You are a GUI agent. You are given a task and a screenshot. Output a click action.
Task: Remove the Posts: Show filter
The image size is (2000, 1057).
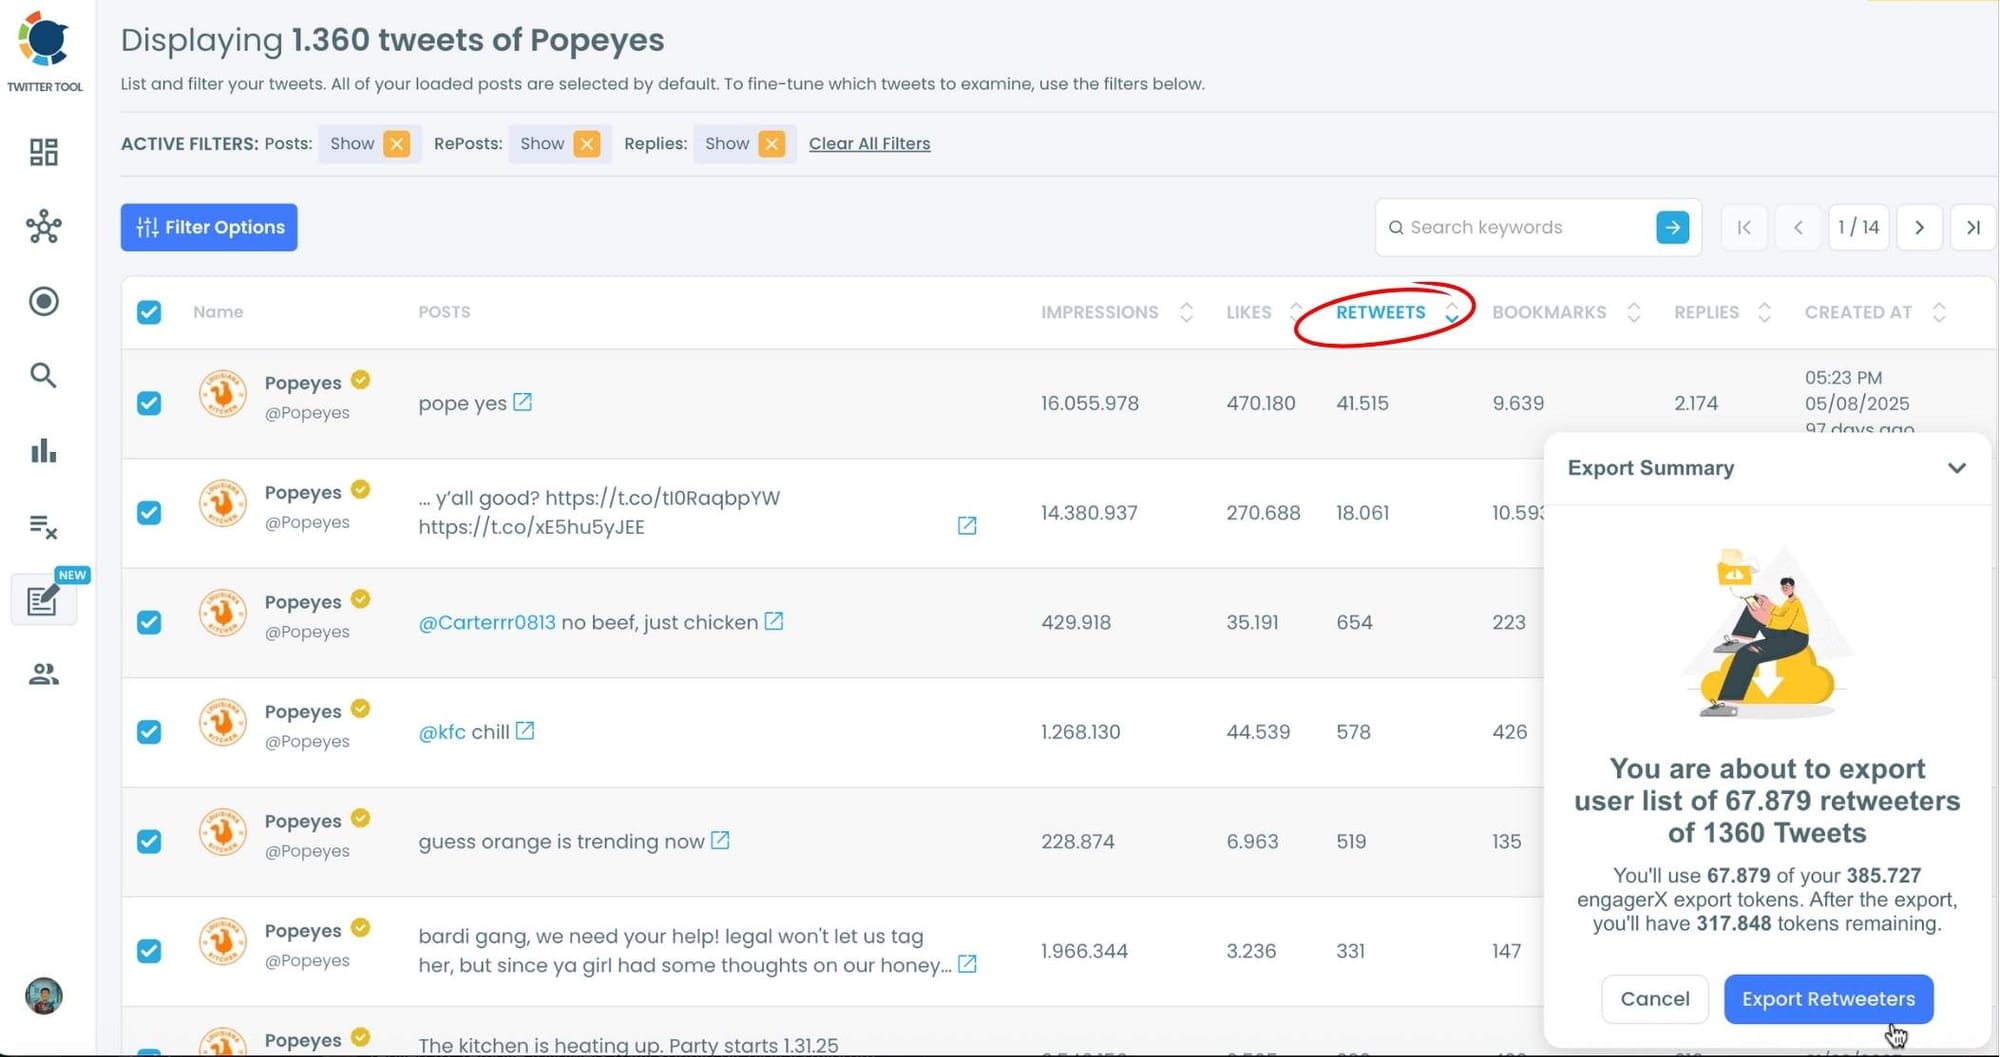click(397, 144)
